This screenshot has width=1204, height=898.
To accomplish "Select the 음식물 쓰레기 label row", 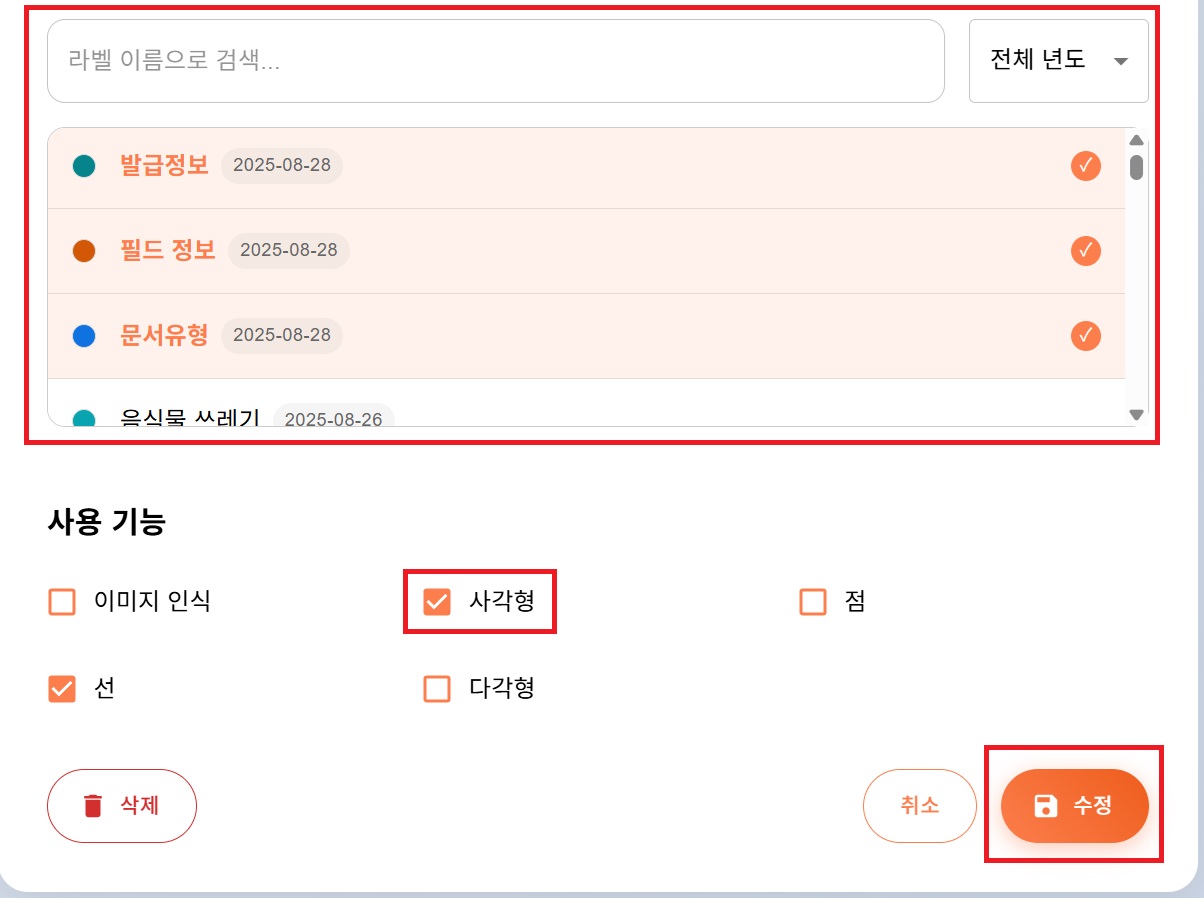I will pyautogui.click(x=587, y=403).
